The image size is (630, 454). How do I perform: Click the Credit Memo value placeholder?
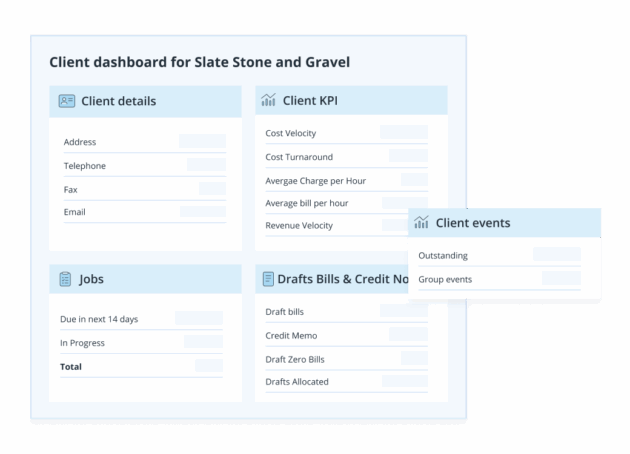408,334
